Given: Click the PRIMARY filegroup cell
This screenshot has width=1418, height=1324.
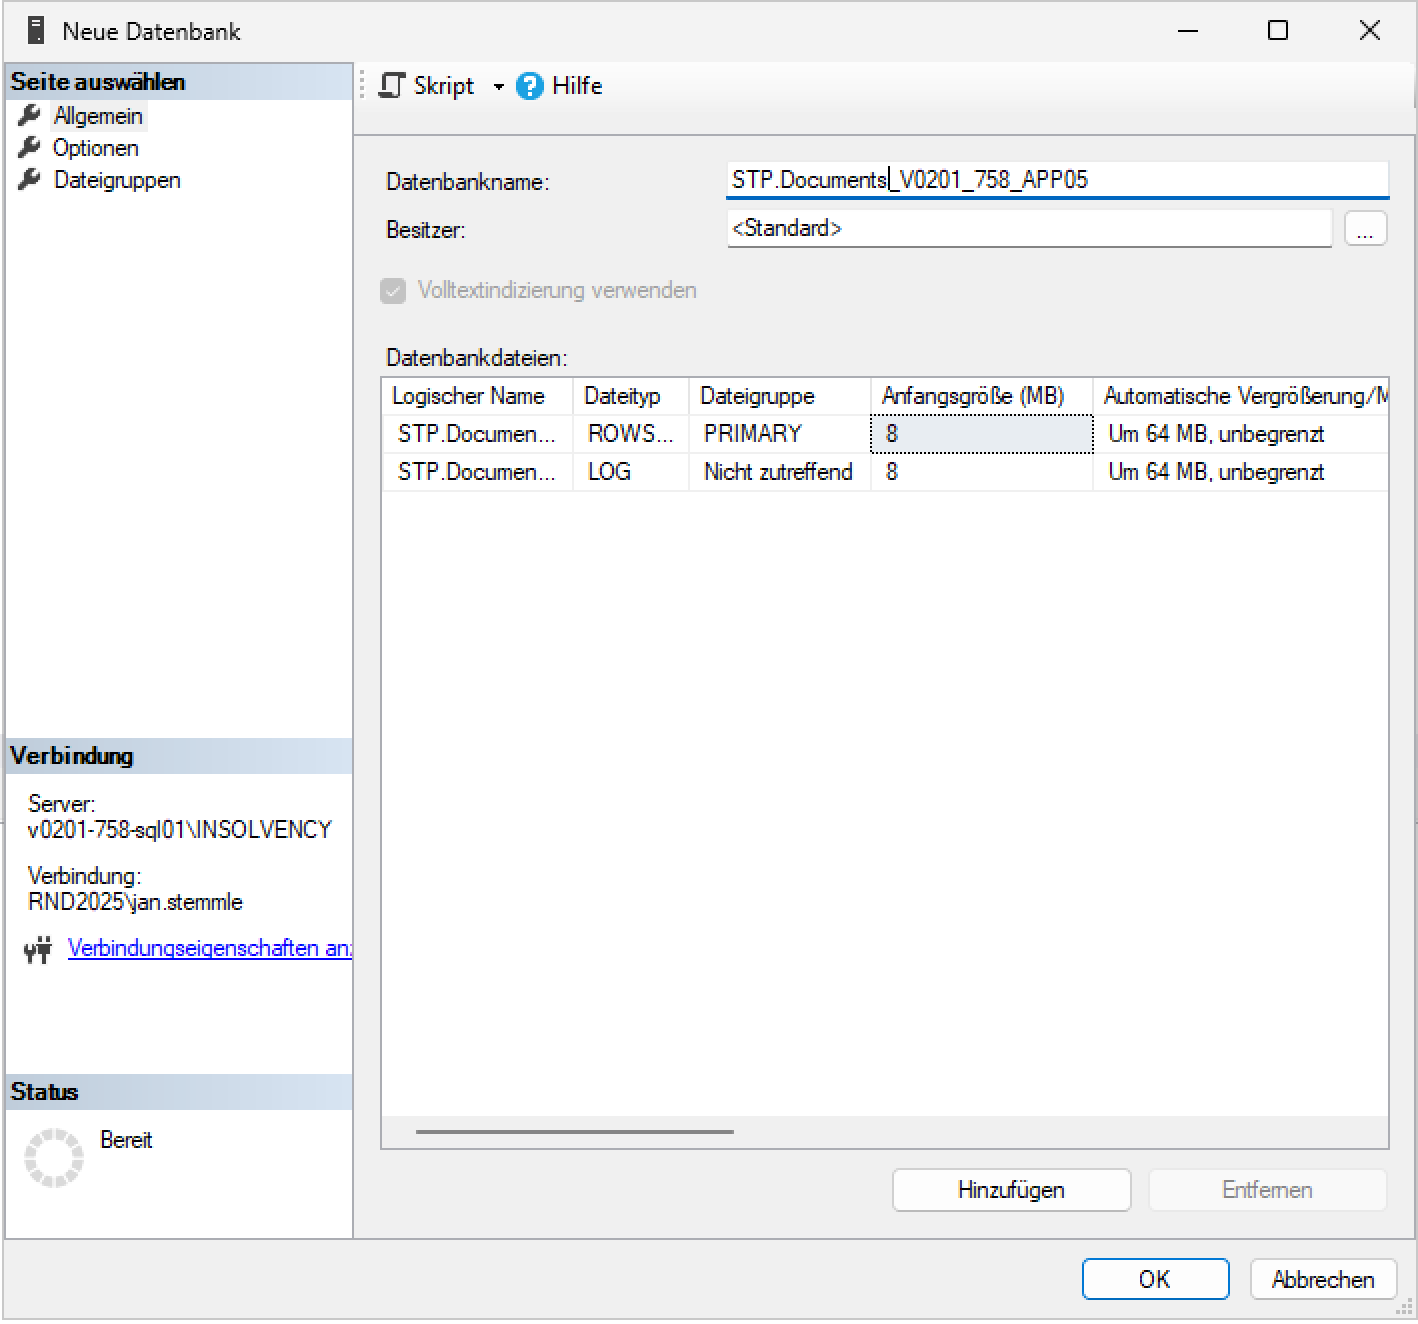Looking at the screenshot, I should 779,434.
